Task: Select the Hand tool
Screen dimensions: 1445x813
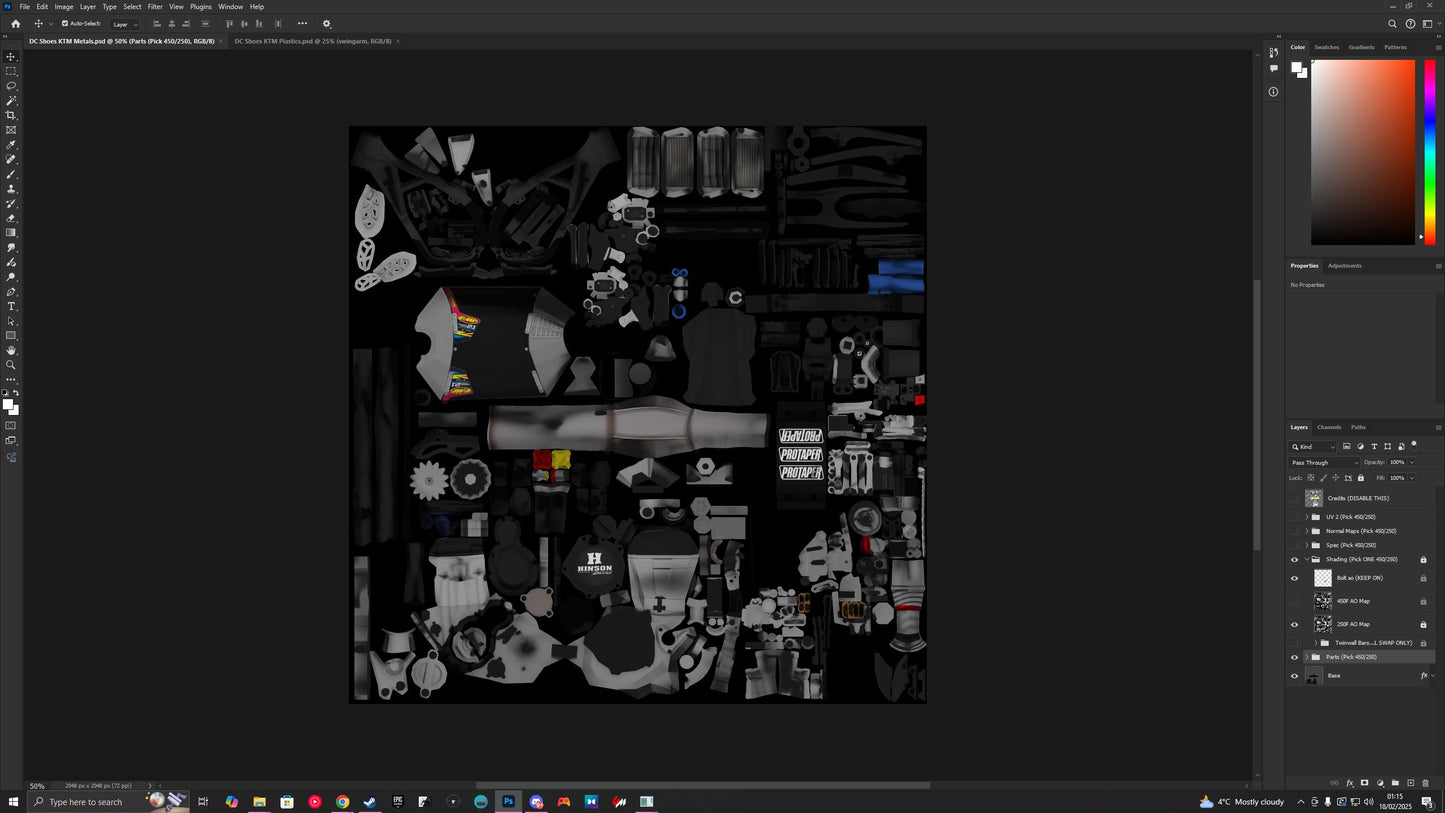Action: 11,351
